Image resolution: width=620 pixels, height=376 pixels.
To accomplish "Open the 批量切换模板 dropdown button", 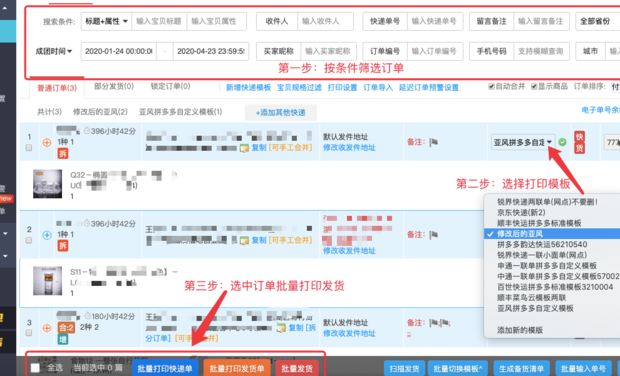I will [457, 368].
